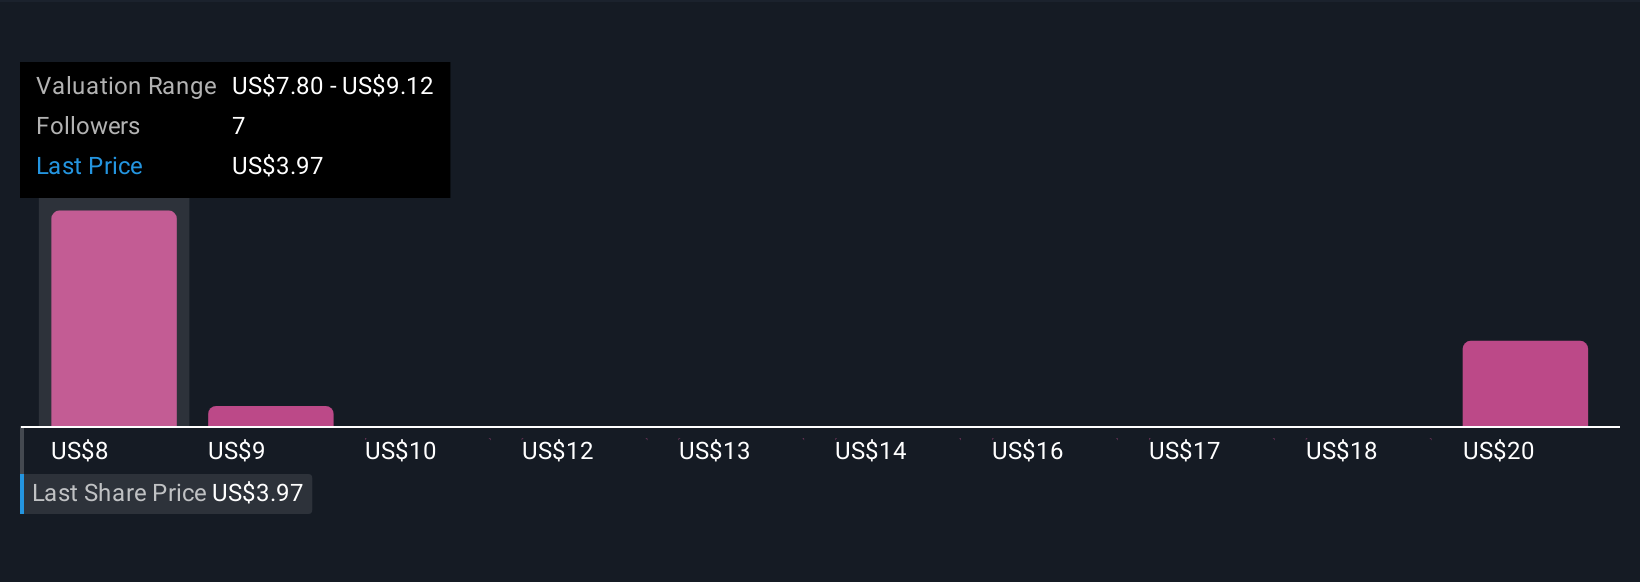This screenshot has width=1640, height=582.
Task: Select the US$10 axis label
Action: [401, 451]
